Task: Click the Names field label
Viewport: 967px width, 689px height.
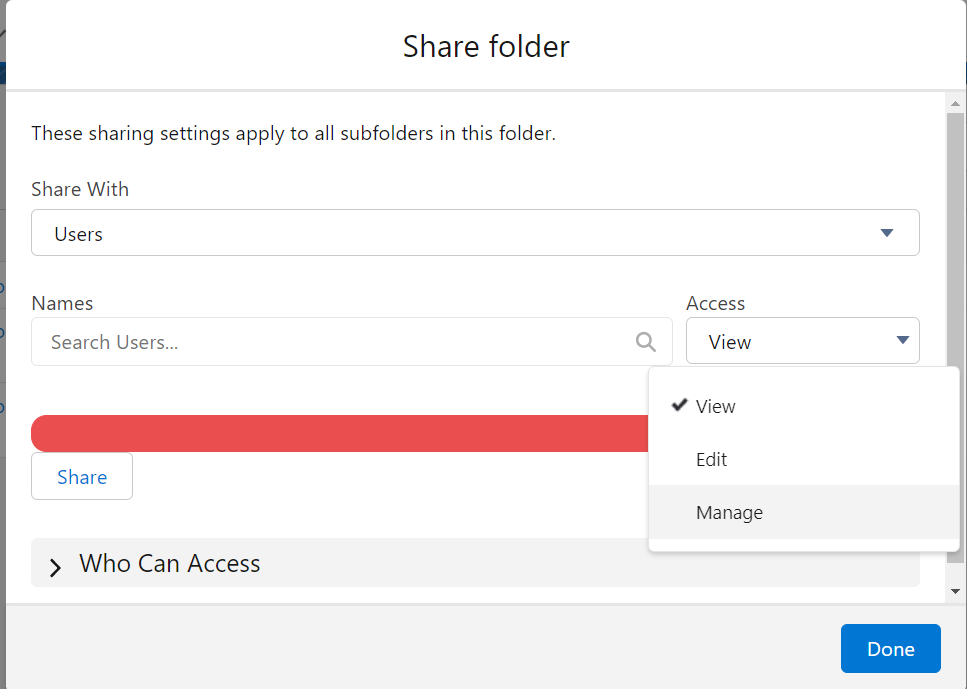Action: 62,303
